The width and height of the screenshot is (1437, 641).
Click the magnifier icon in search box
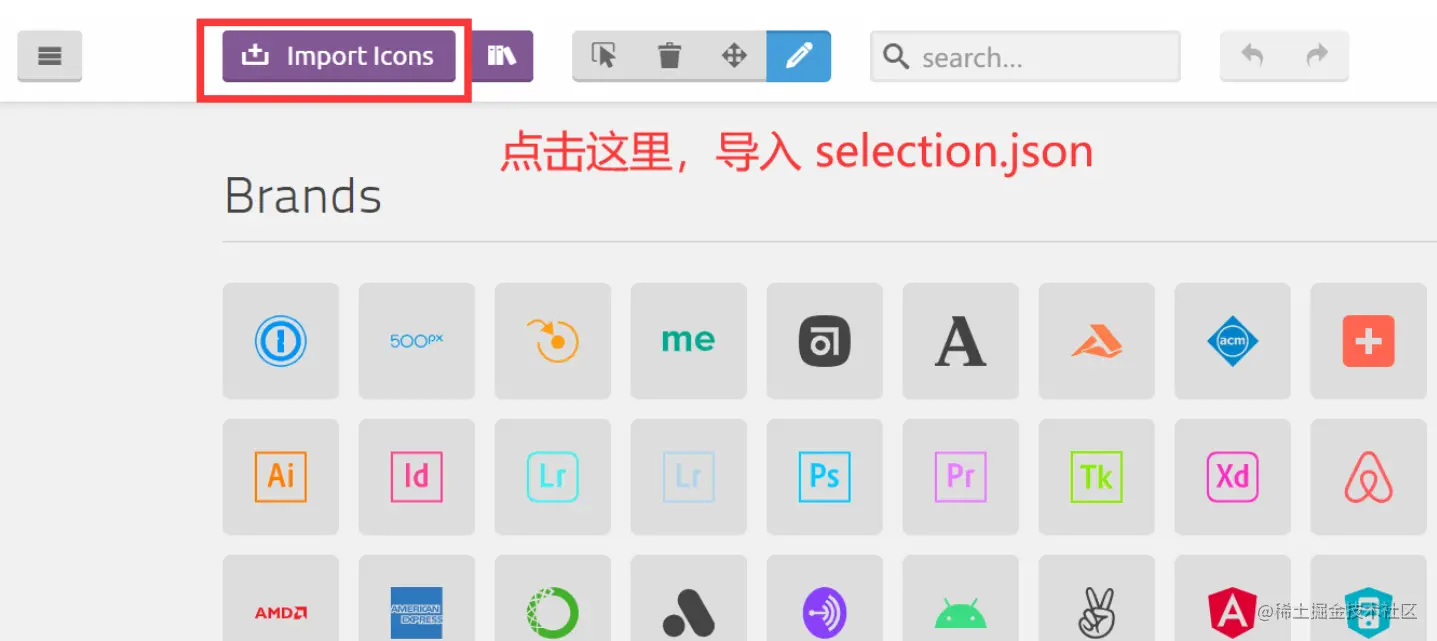[897, 57]
